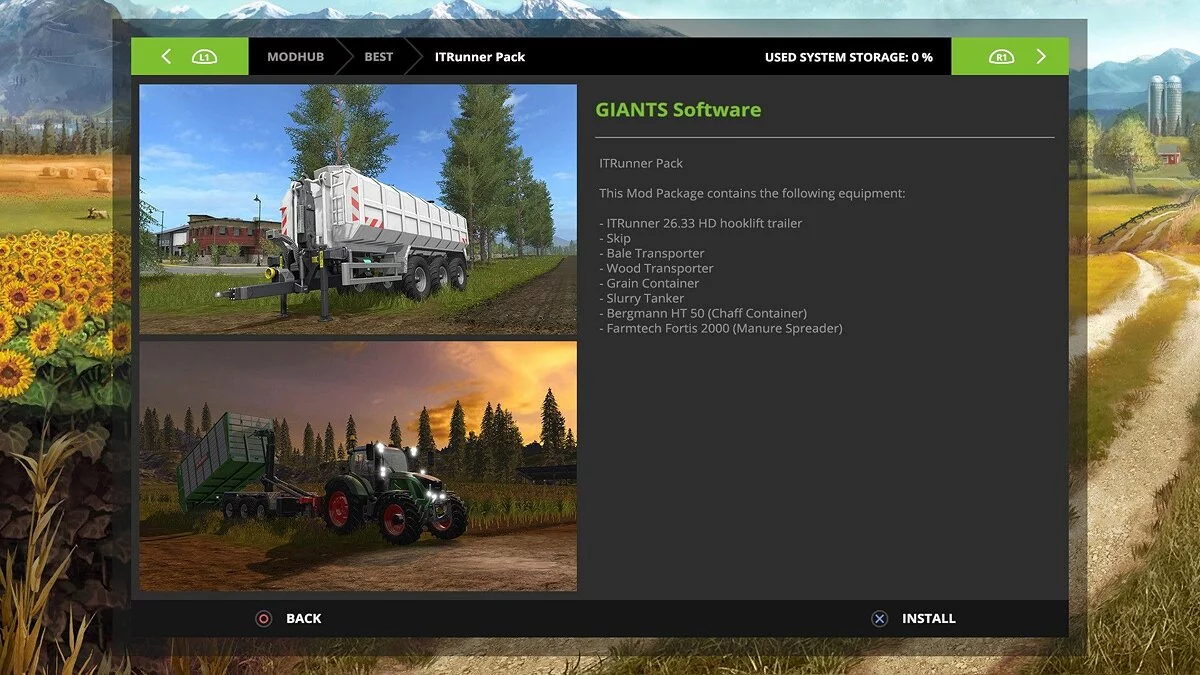Image resolution: width=1200 pixels, height=675 pixels.
Task: Open the trailer screenshot preview
Action: (359, 207)
